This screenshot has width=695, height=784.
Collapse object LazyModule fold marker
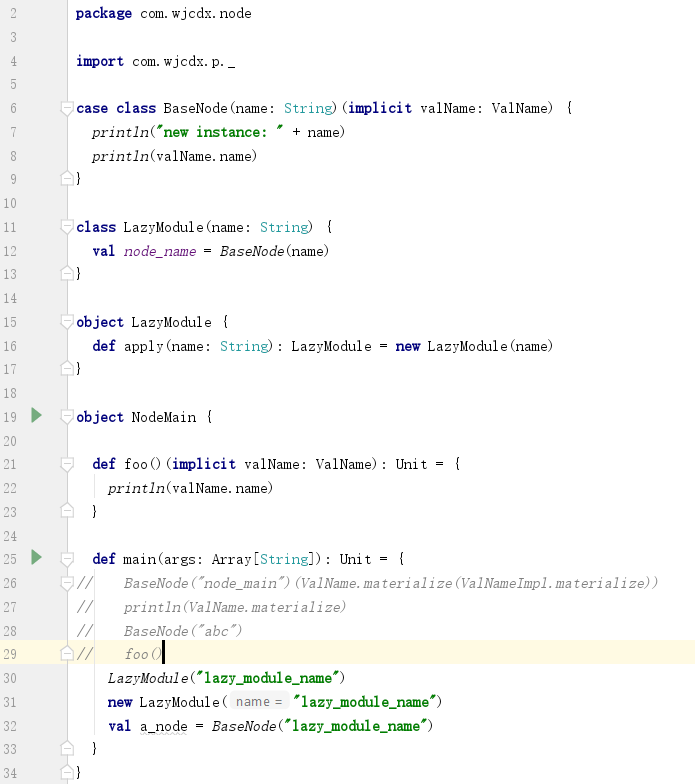pos(66,322)
